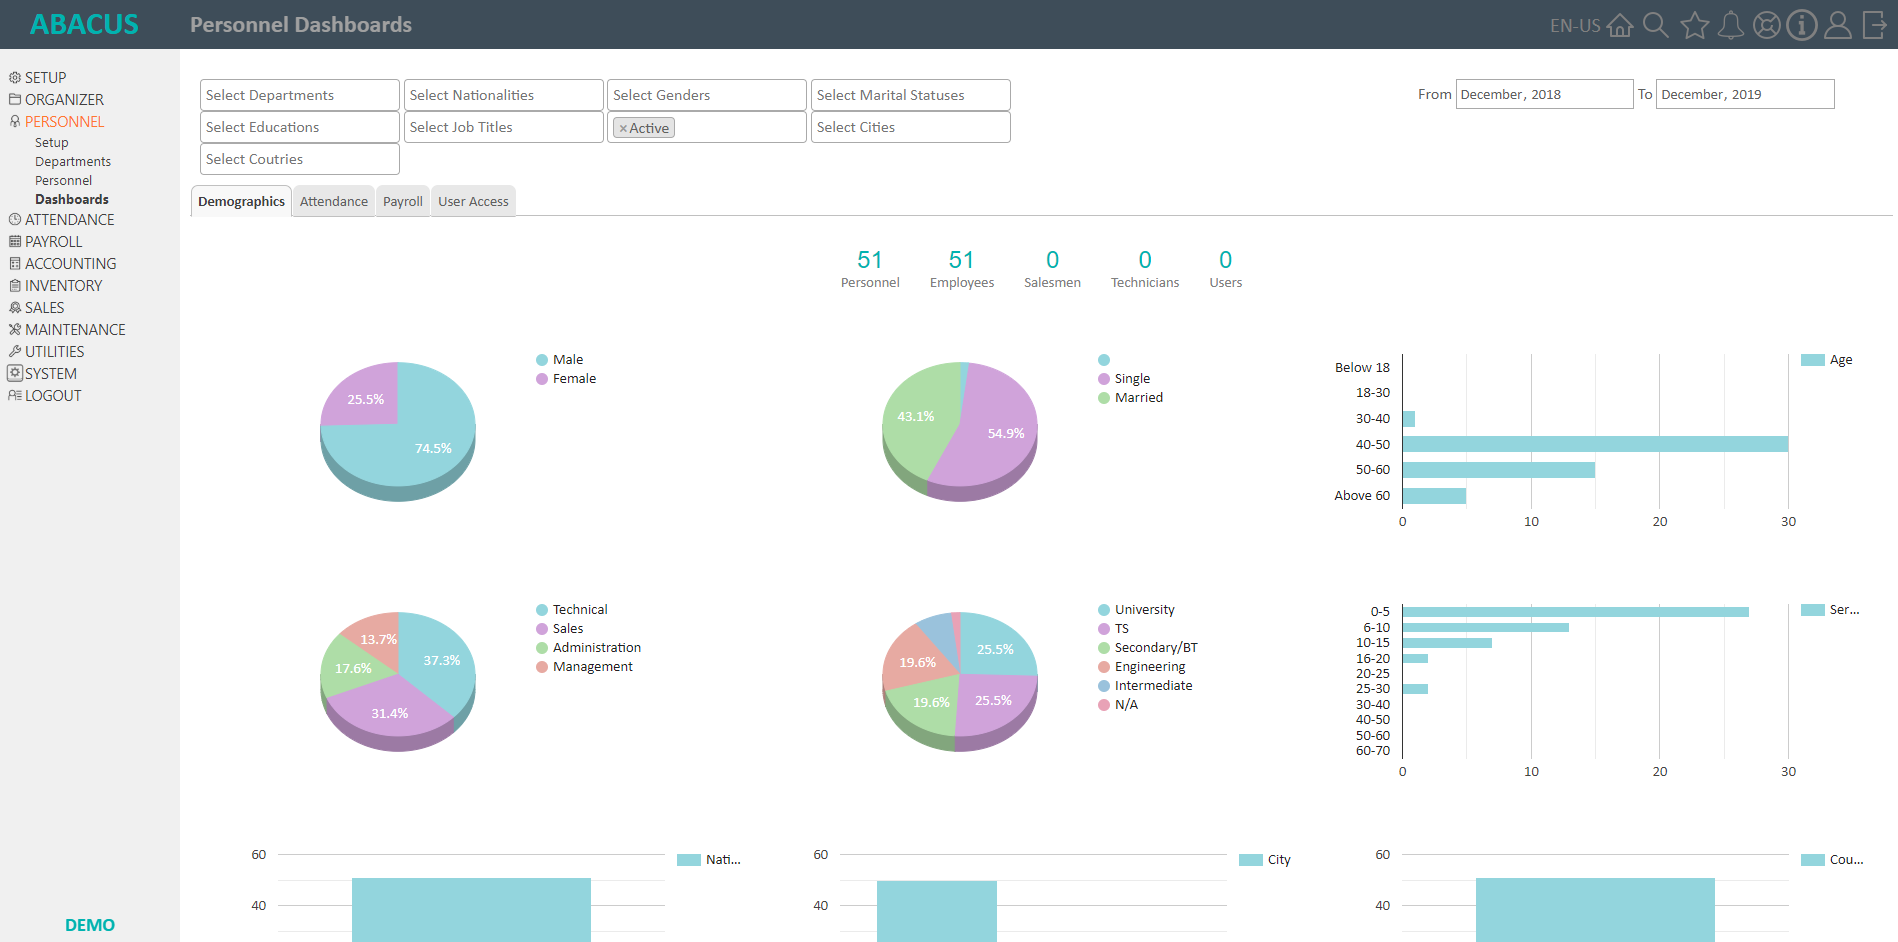Click the To date field December 2019
This screenshot has height=942, width=1898.
pyautogui.click(x=1745, y=94)
